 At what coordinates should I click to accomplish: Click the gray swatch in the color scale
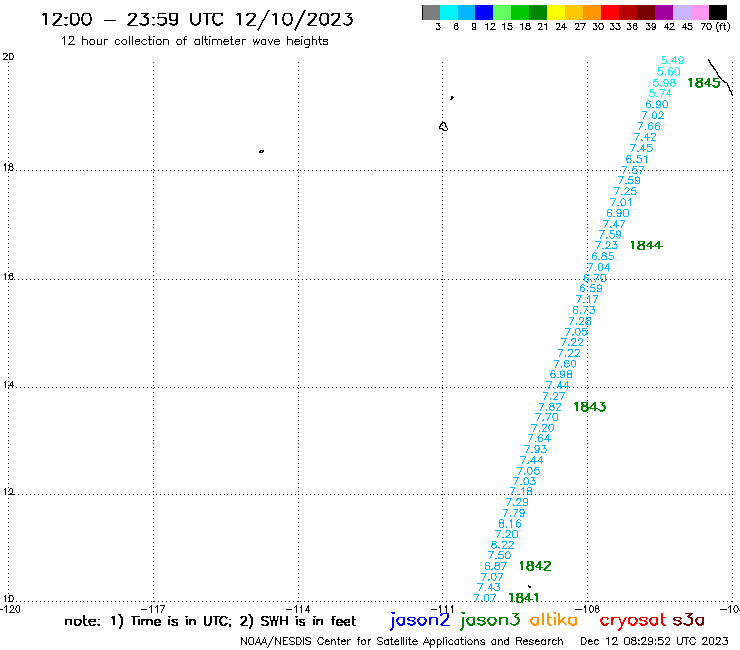(431, 12)
